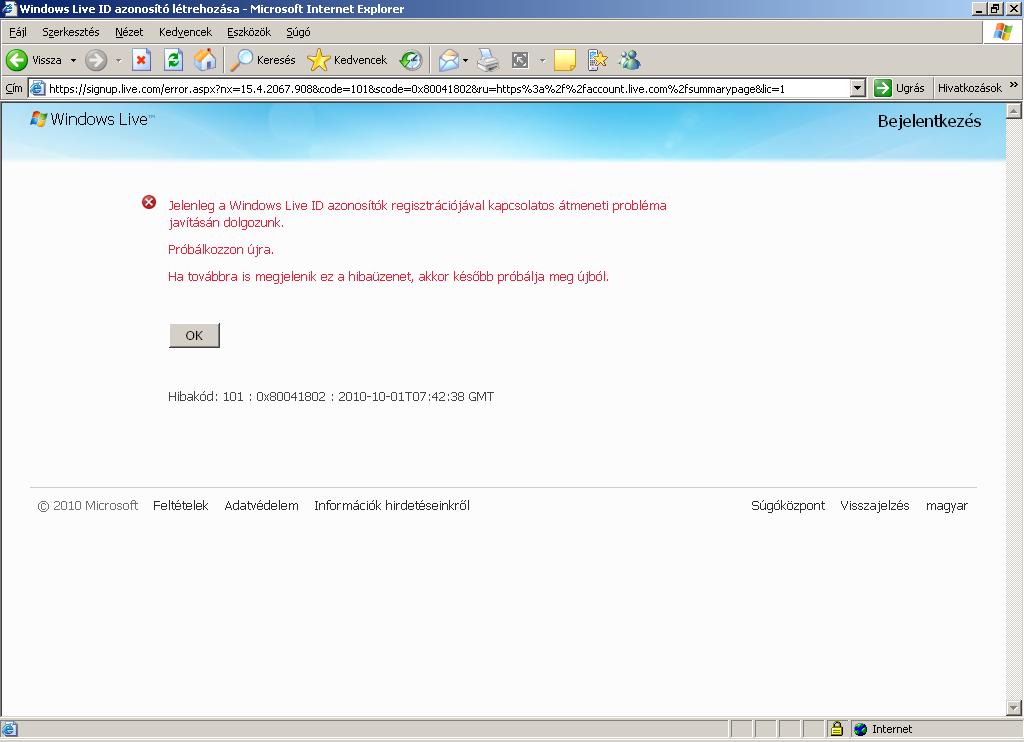Open the address bar URL dropdown

[x=858, y=88]
